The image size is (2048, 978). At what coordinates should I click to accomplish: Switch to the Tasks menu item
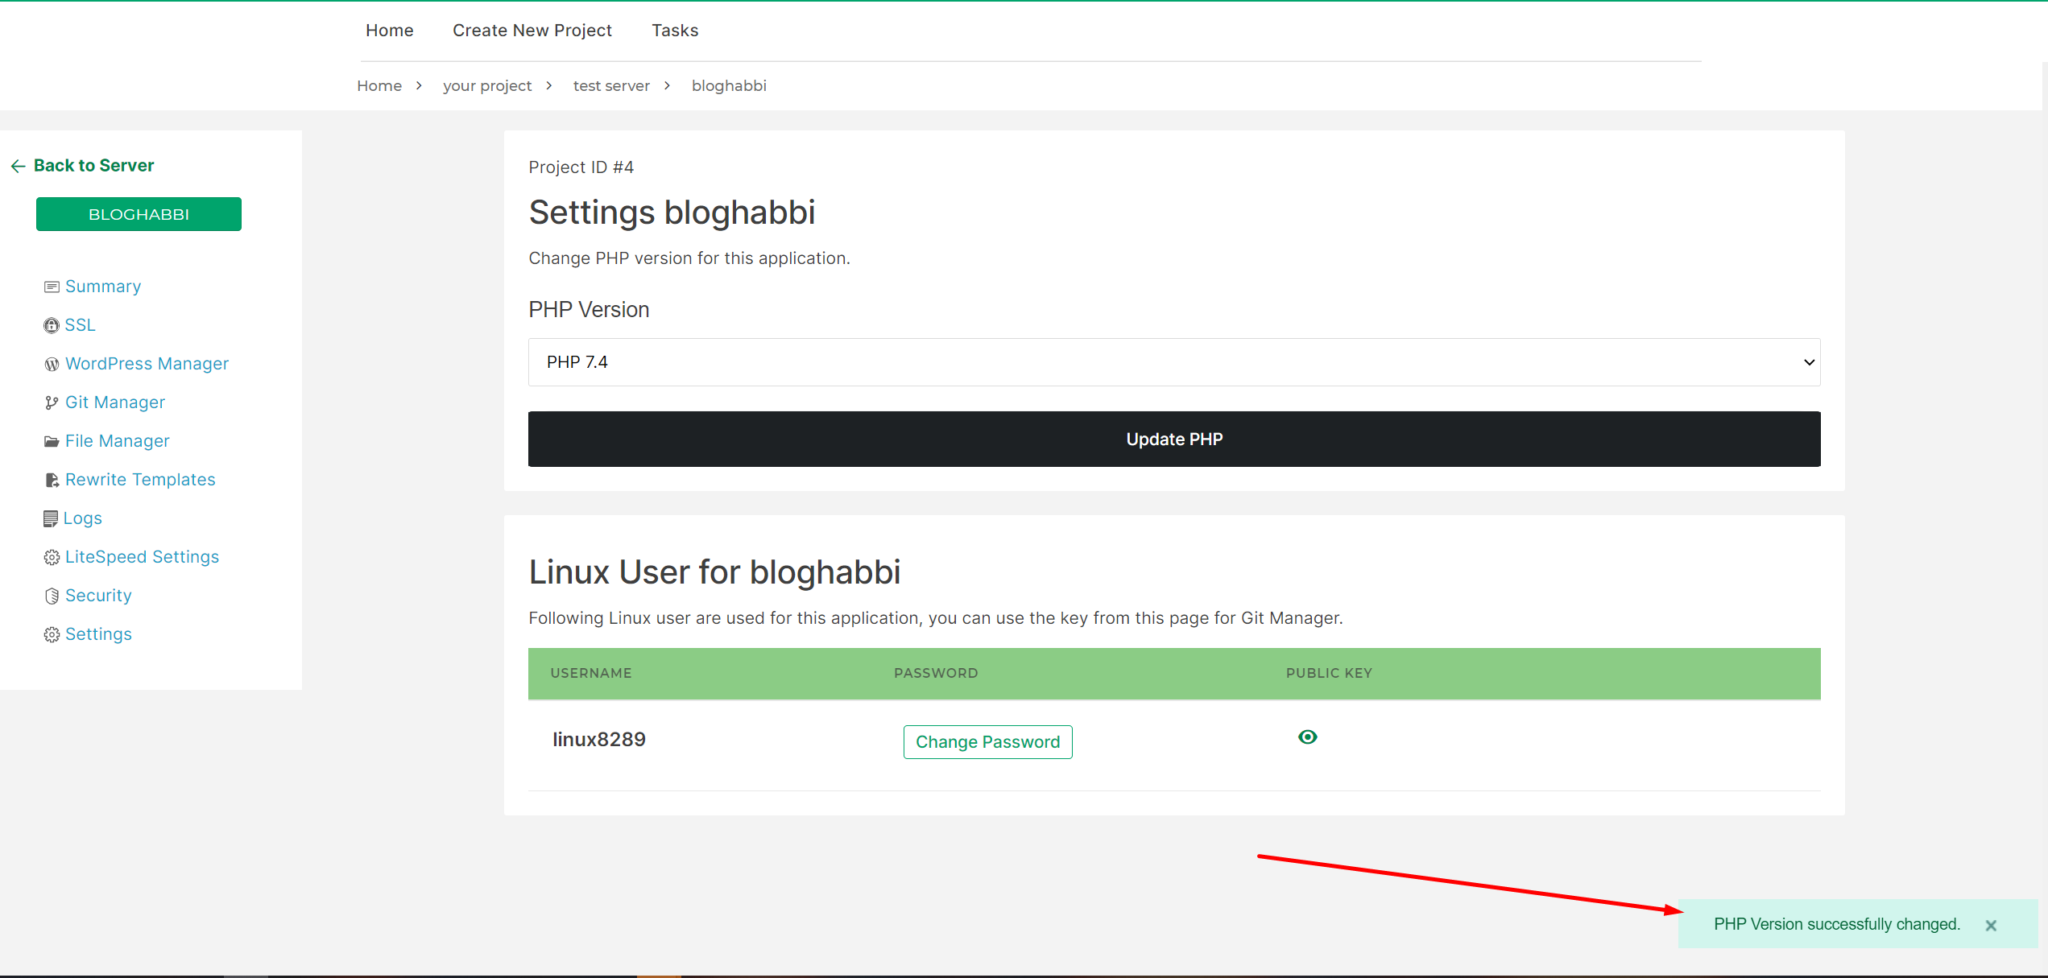[674, 30]
